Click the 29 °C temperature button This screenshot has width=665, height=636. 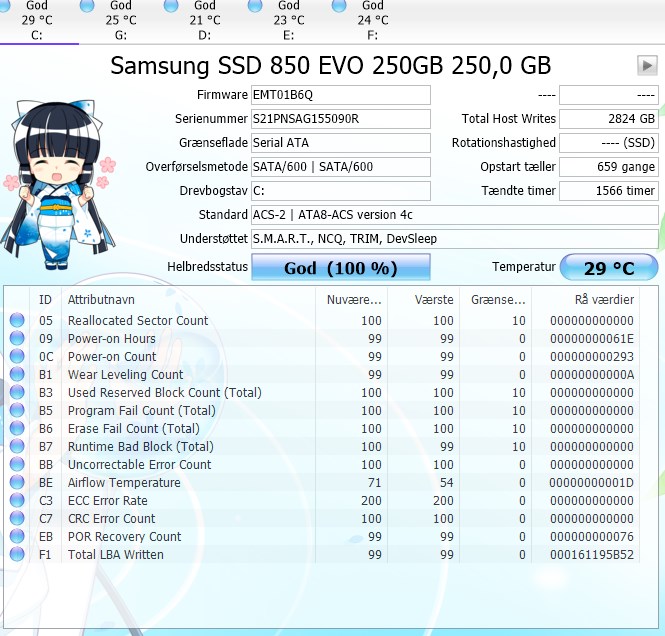tap(609, 267)
